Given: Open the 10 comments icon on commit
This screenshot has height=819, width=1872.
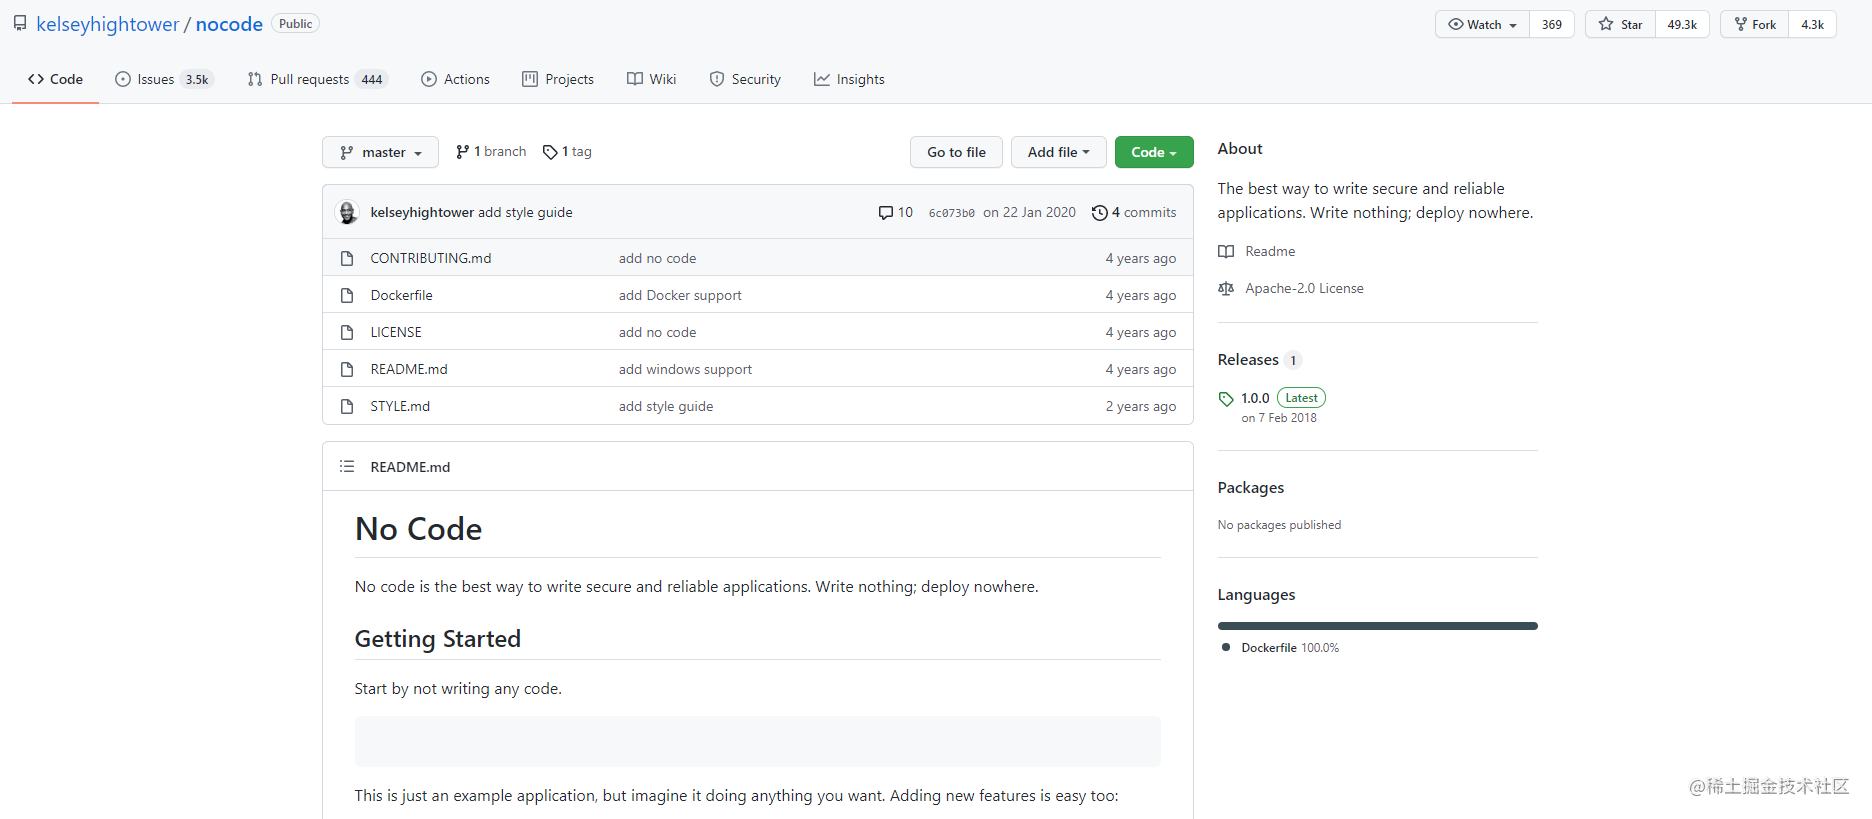Looking at the screenshot, I should click(x=895, y=212).
